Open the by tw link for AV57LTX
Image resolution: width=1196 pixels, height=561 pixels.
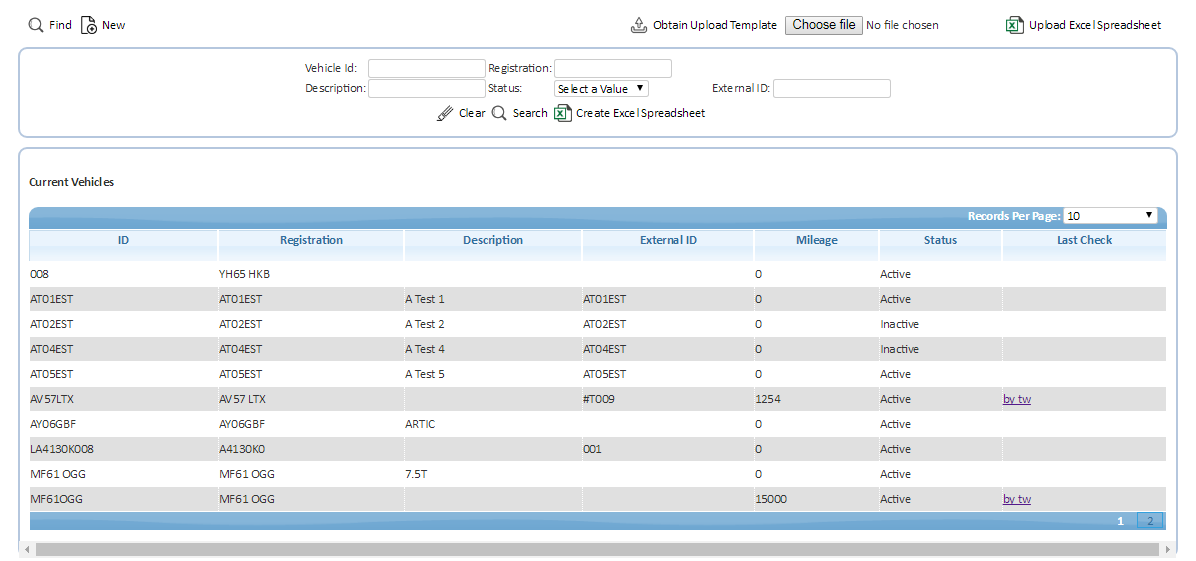coord(1017,399)
